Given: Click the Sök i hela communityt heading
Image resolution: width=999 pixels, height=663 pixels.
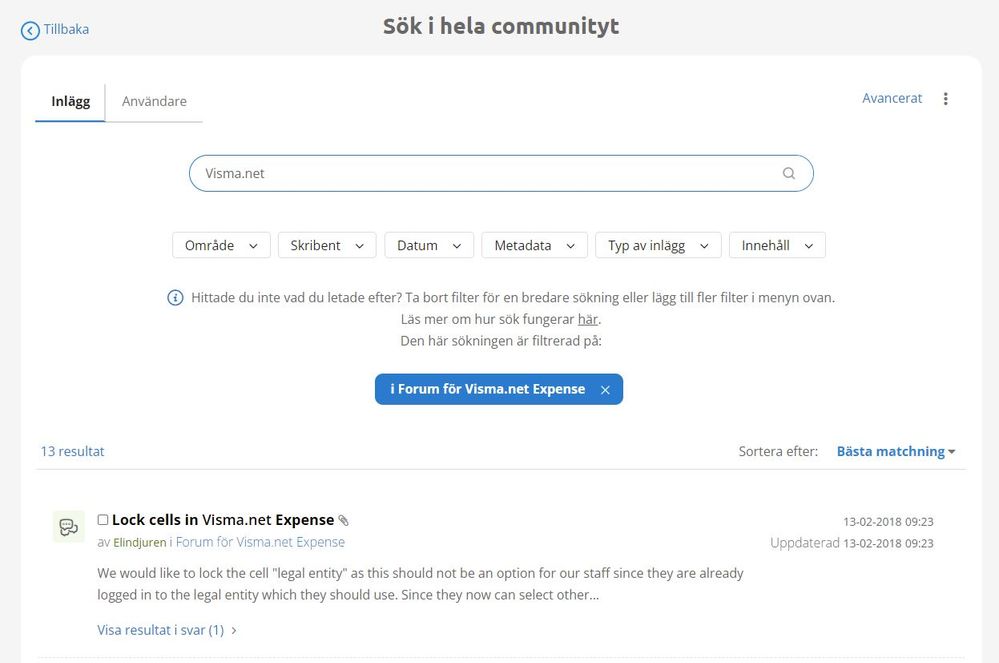Looking at the screenshot, I should pos(501,26).
